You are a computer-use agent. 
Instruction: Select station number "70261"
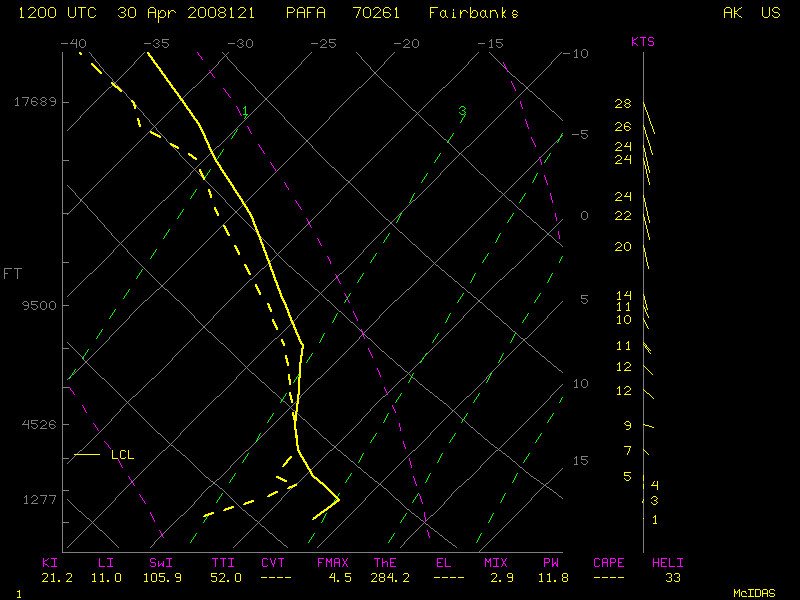tap(376, 13)
